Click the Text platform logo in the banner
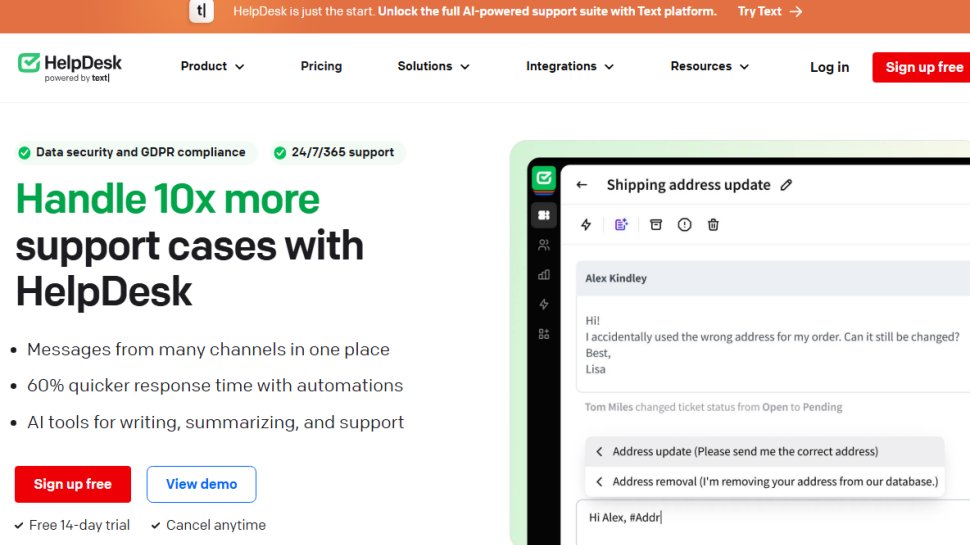970x545 pixels. [201, 11]
